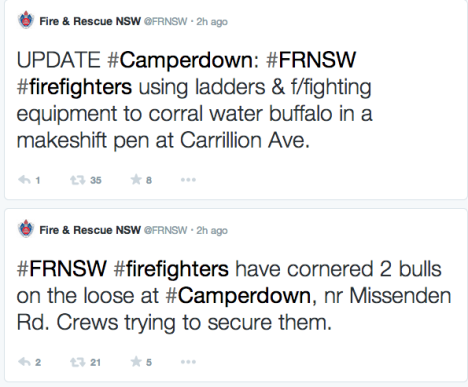Open #Camperdown hashtag in the UPDATE tweet
This screenshot has height=387, width=468.
pos(180,60)
